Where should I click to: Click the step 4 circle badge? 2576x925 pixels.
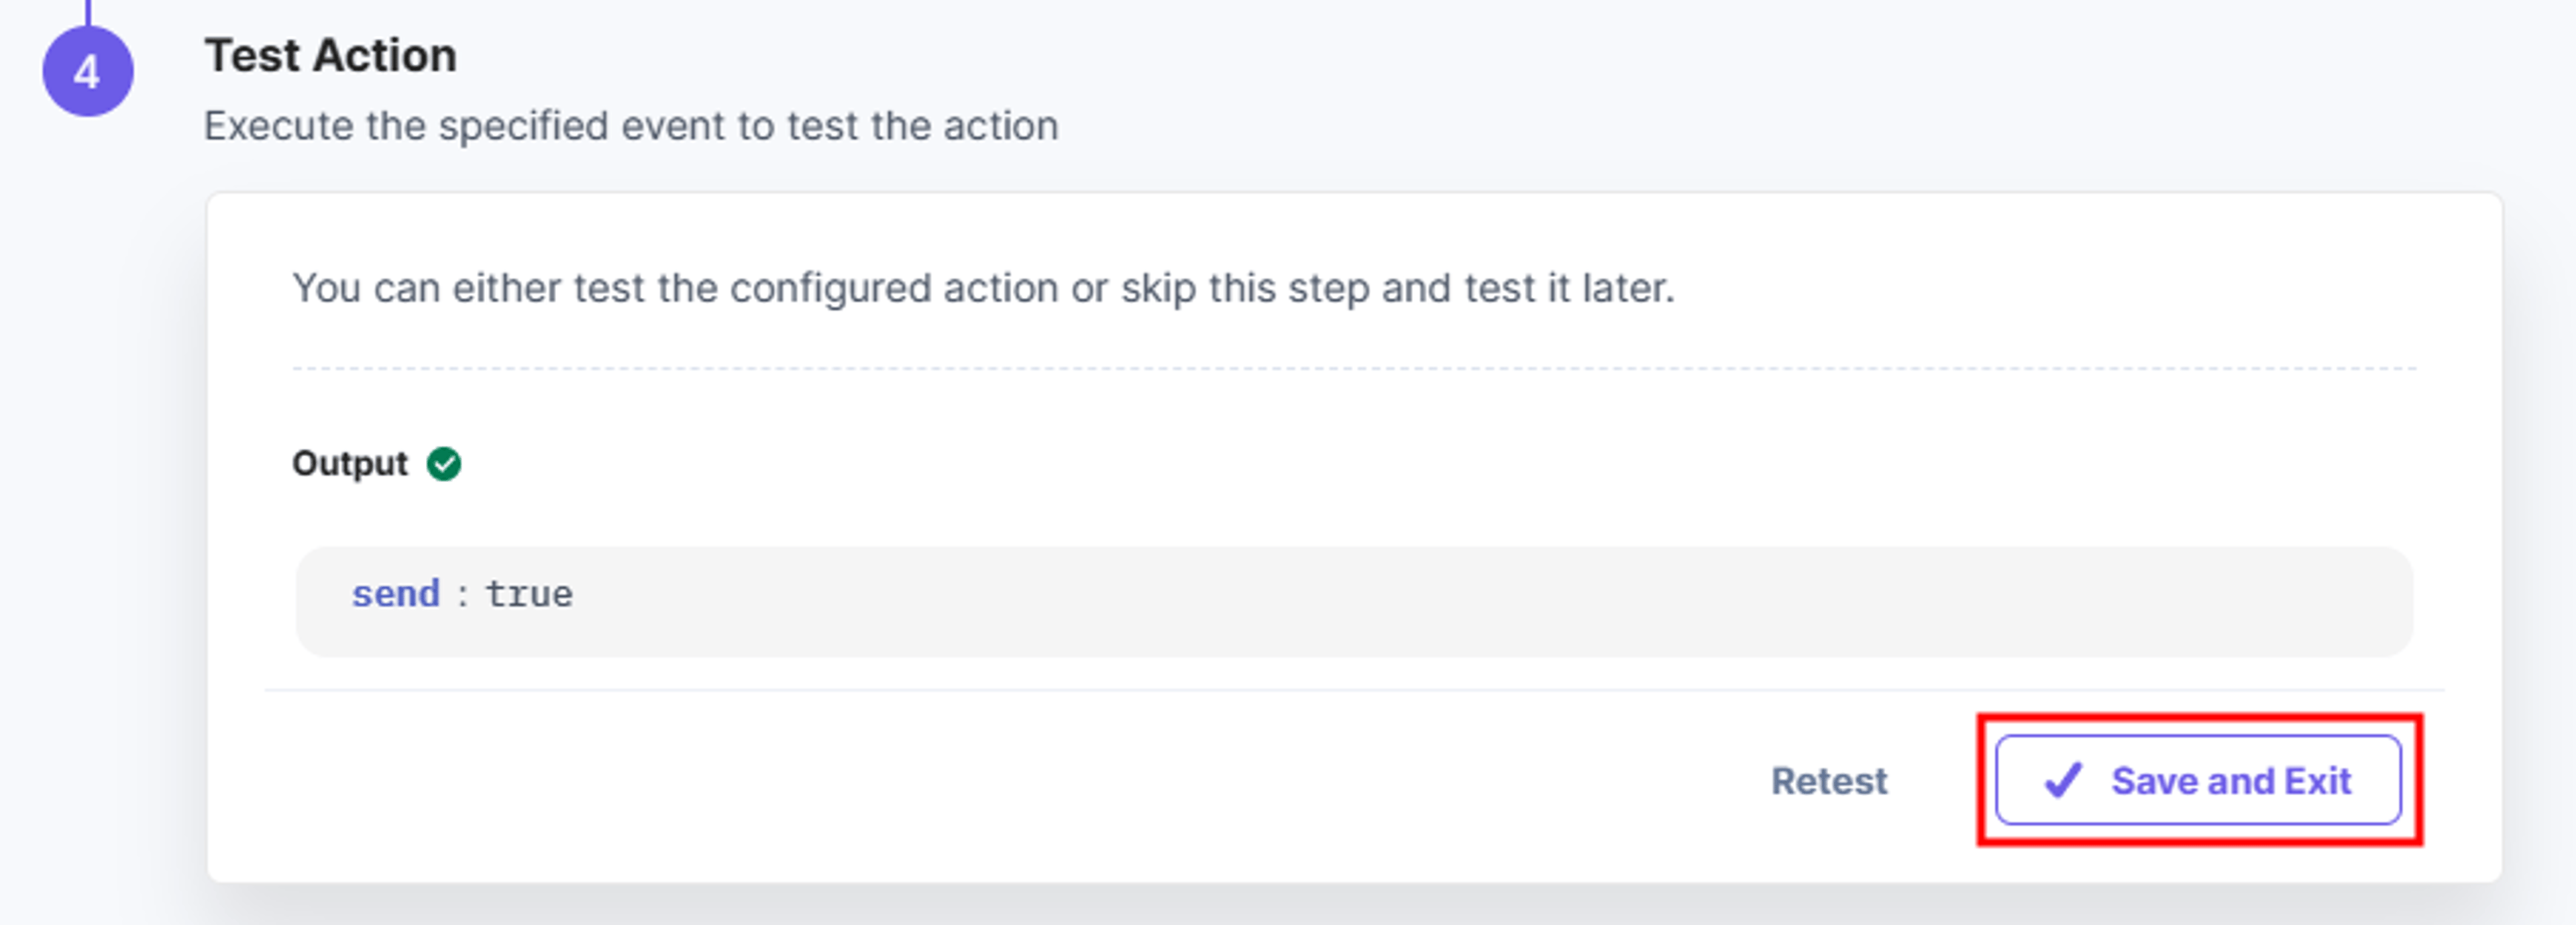[x=87, y=71]
